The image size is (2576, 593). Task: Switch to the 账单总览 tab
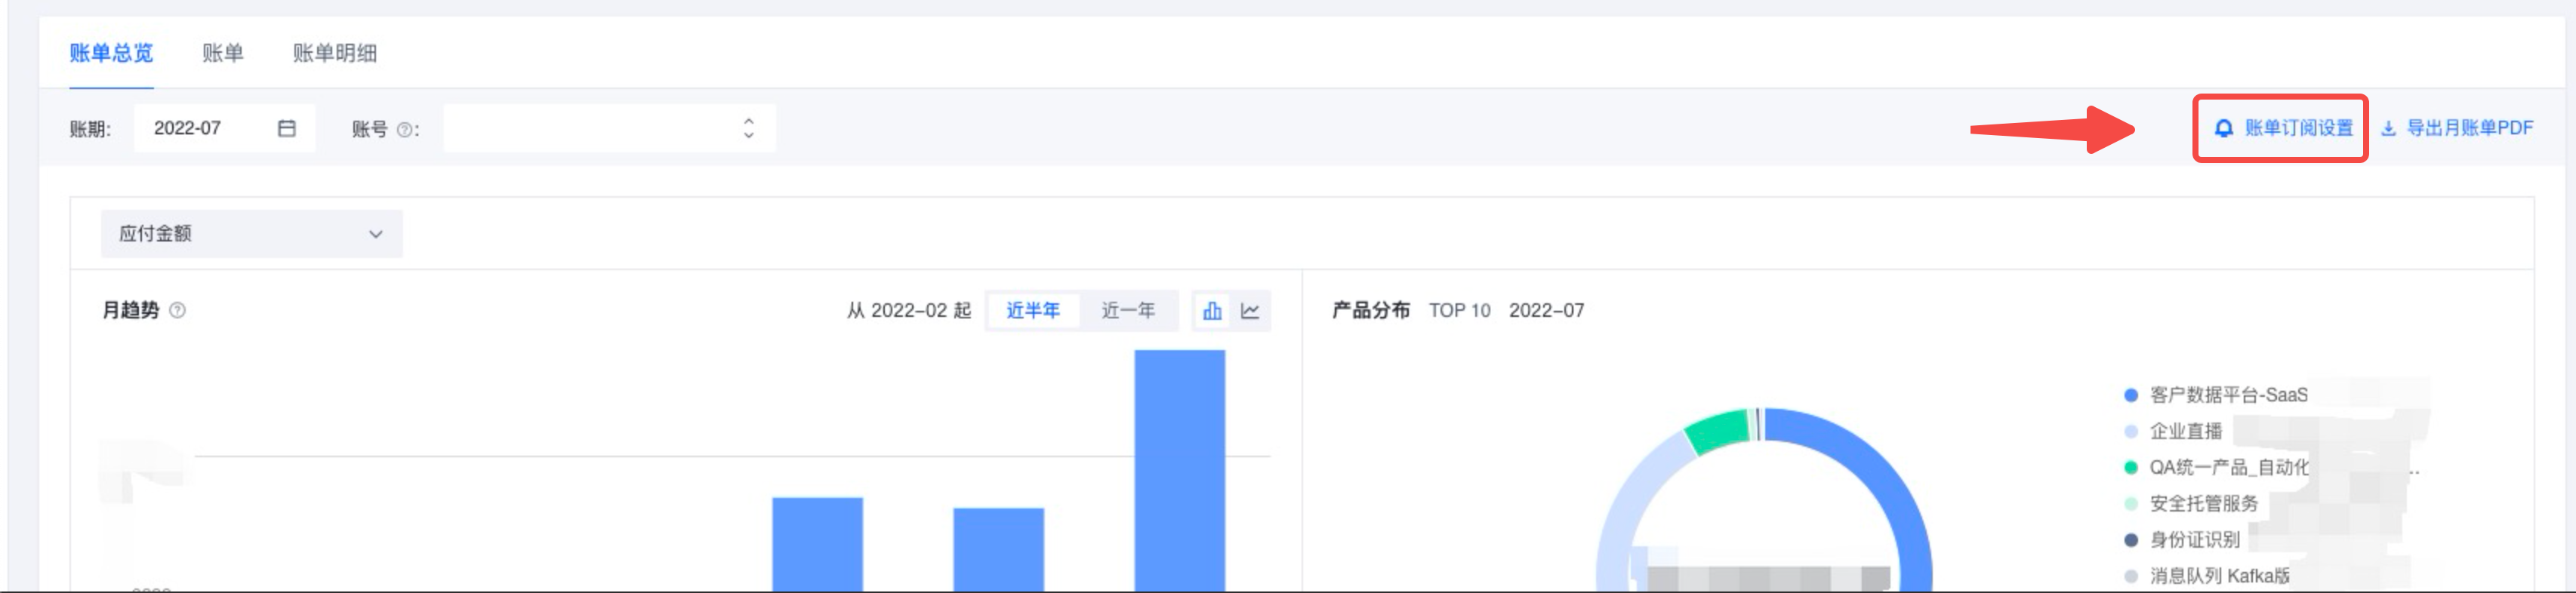point(111,53)
